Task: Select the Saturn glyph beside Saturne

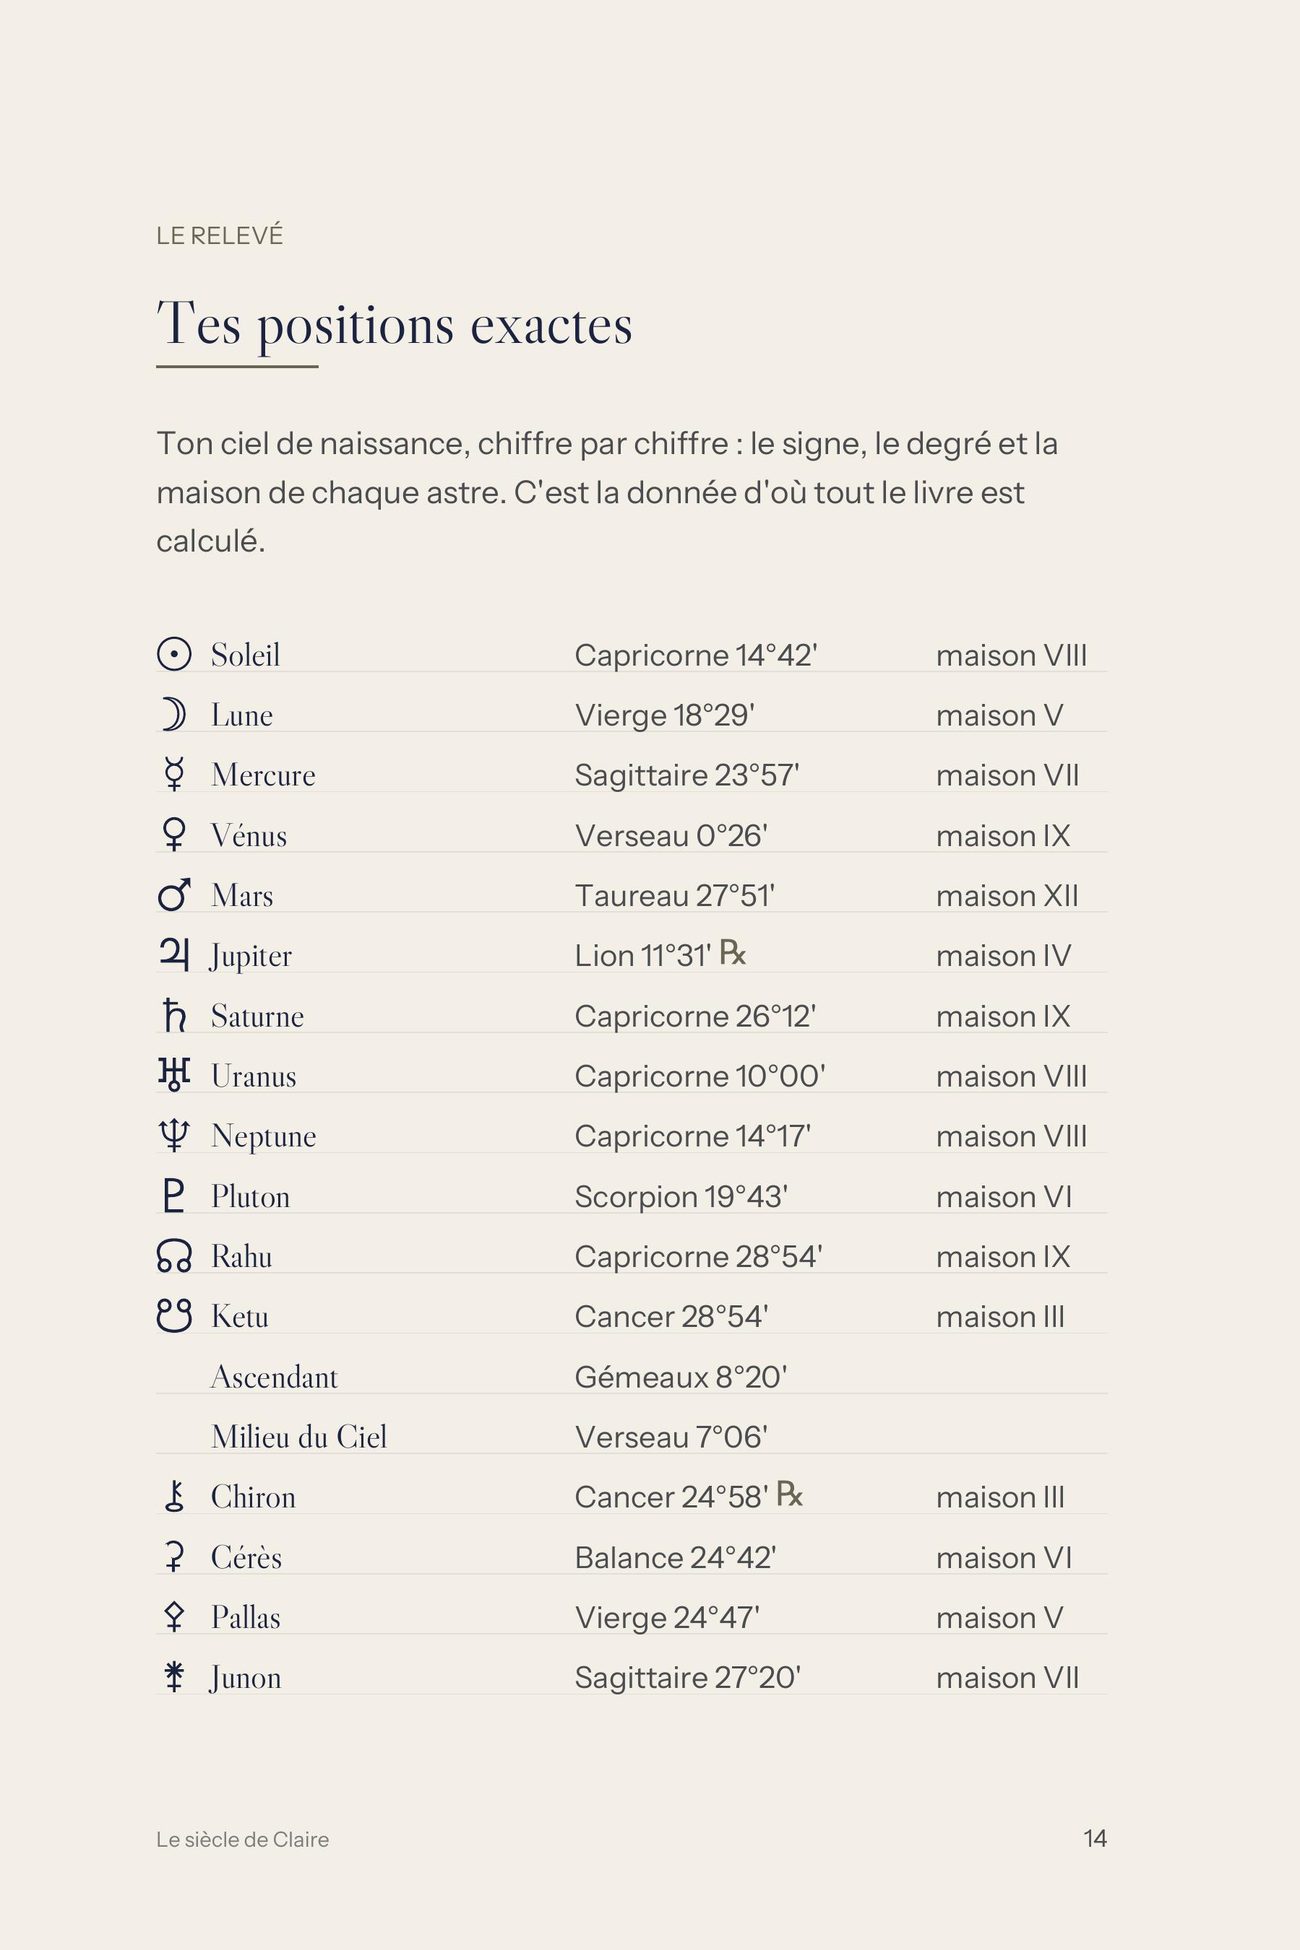Action: [x=174, y=1014]
